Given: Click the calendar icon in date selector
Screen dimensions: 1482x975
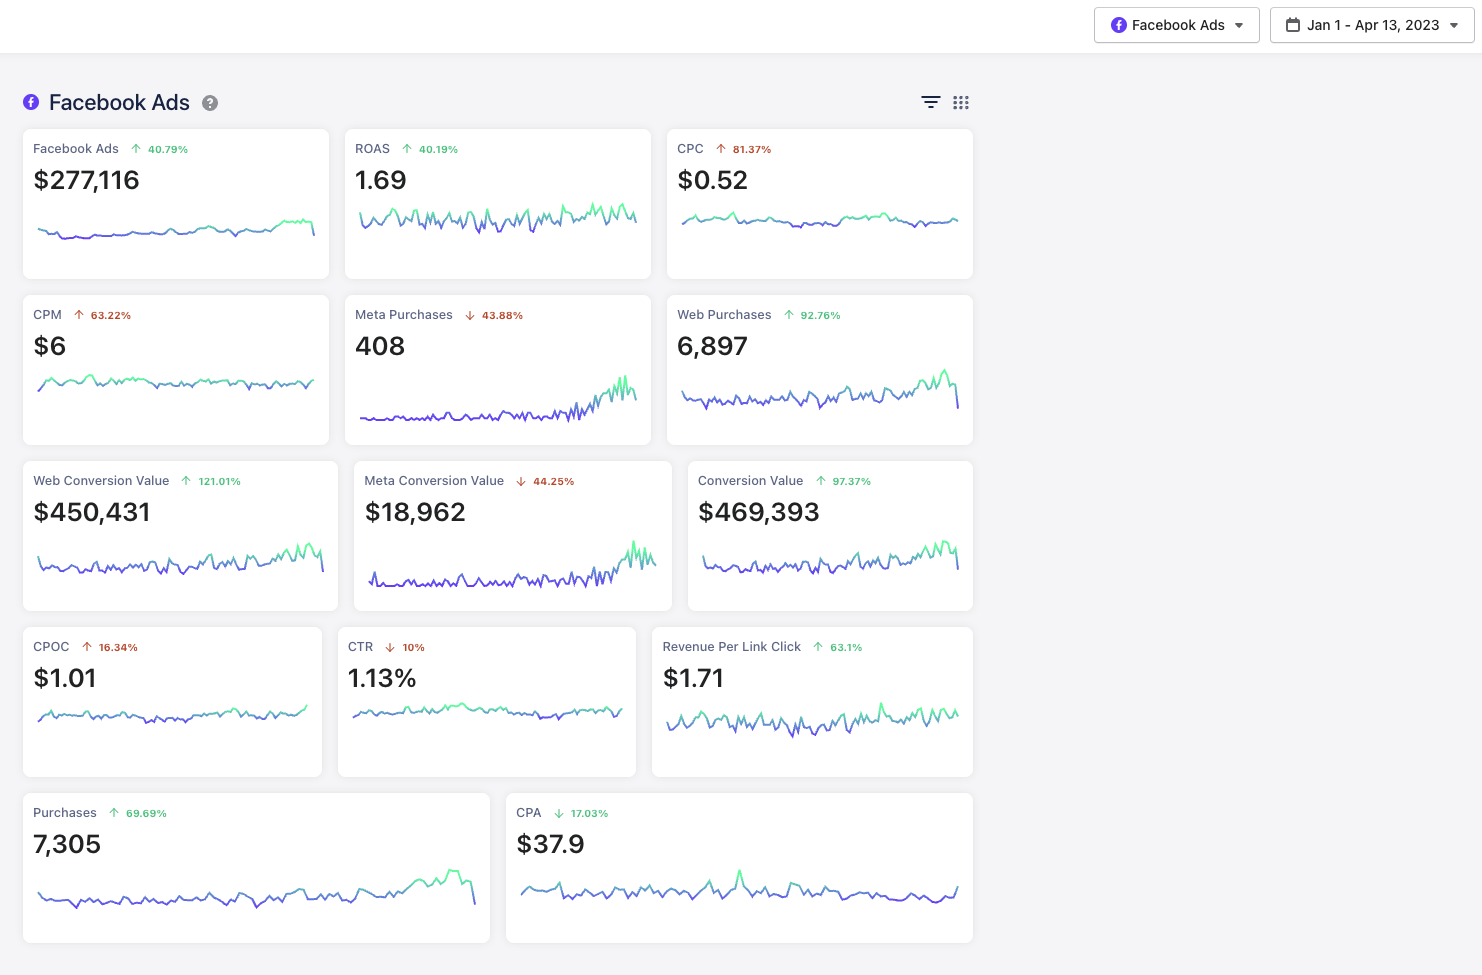Looking at the screenshot, I should coord(1293,25).
